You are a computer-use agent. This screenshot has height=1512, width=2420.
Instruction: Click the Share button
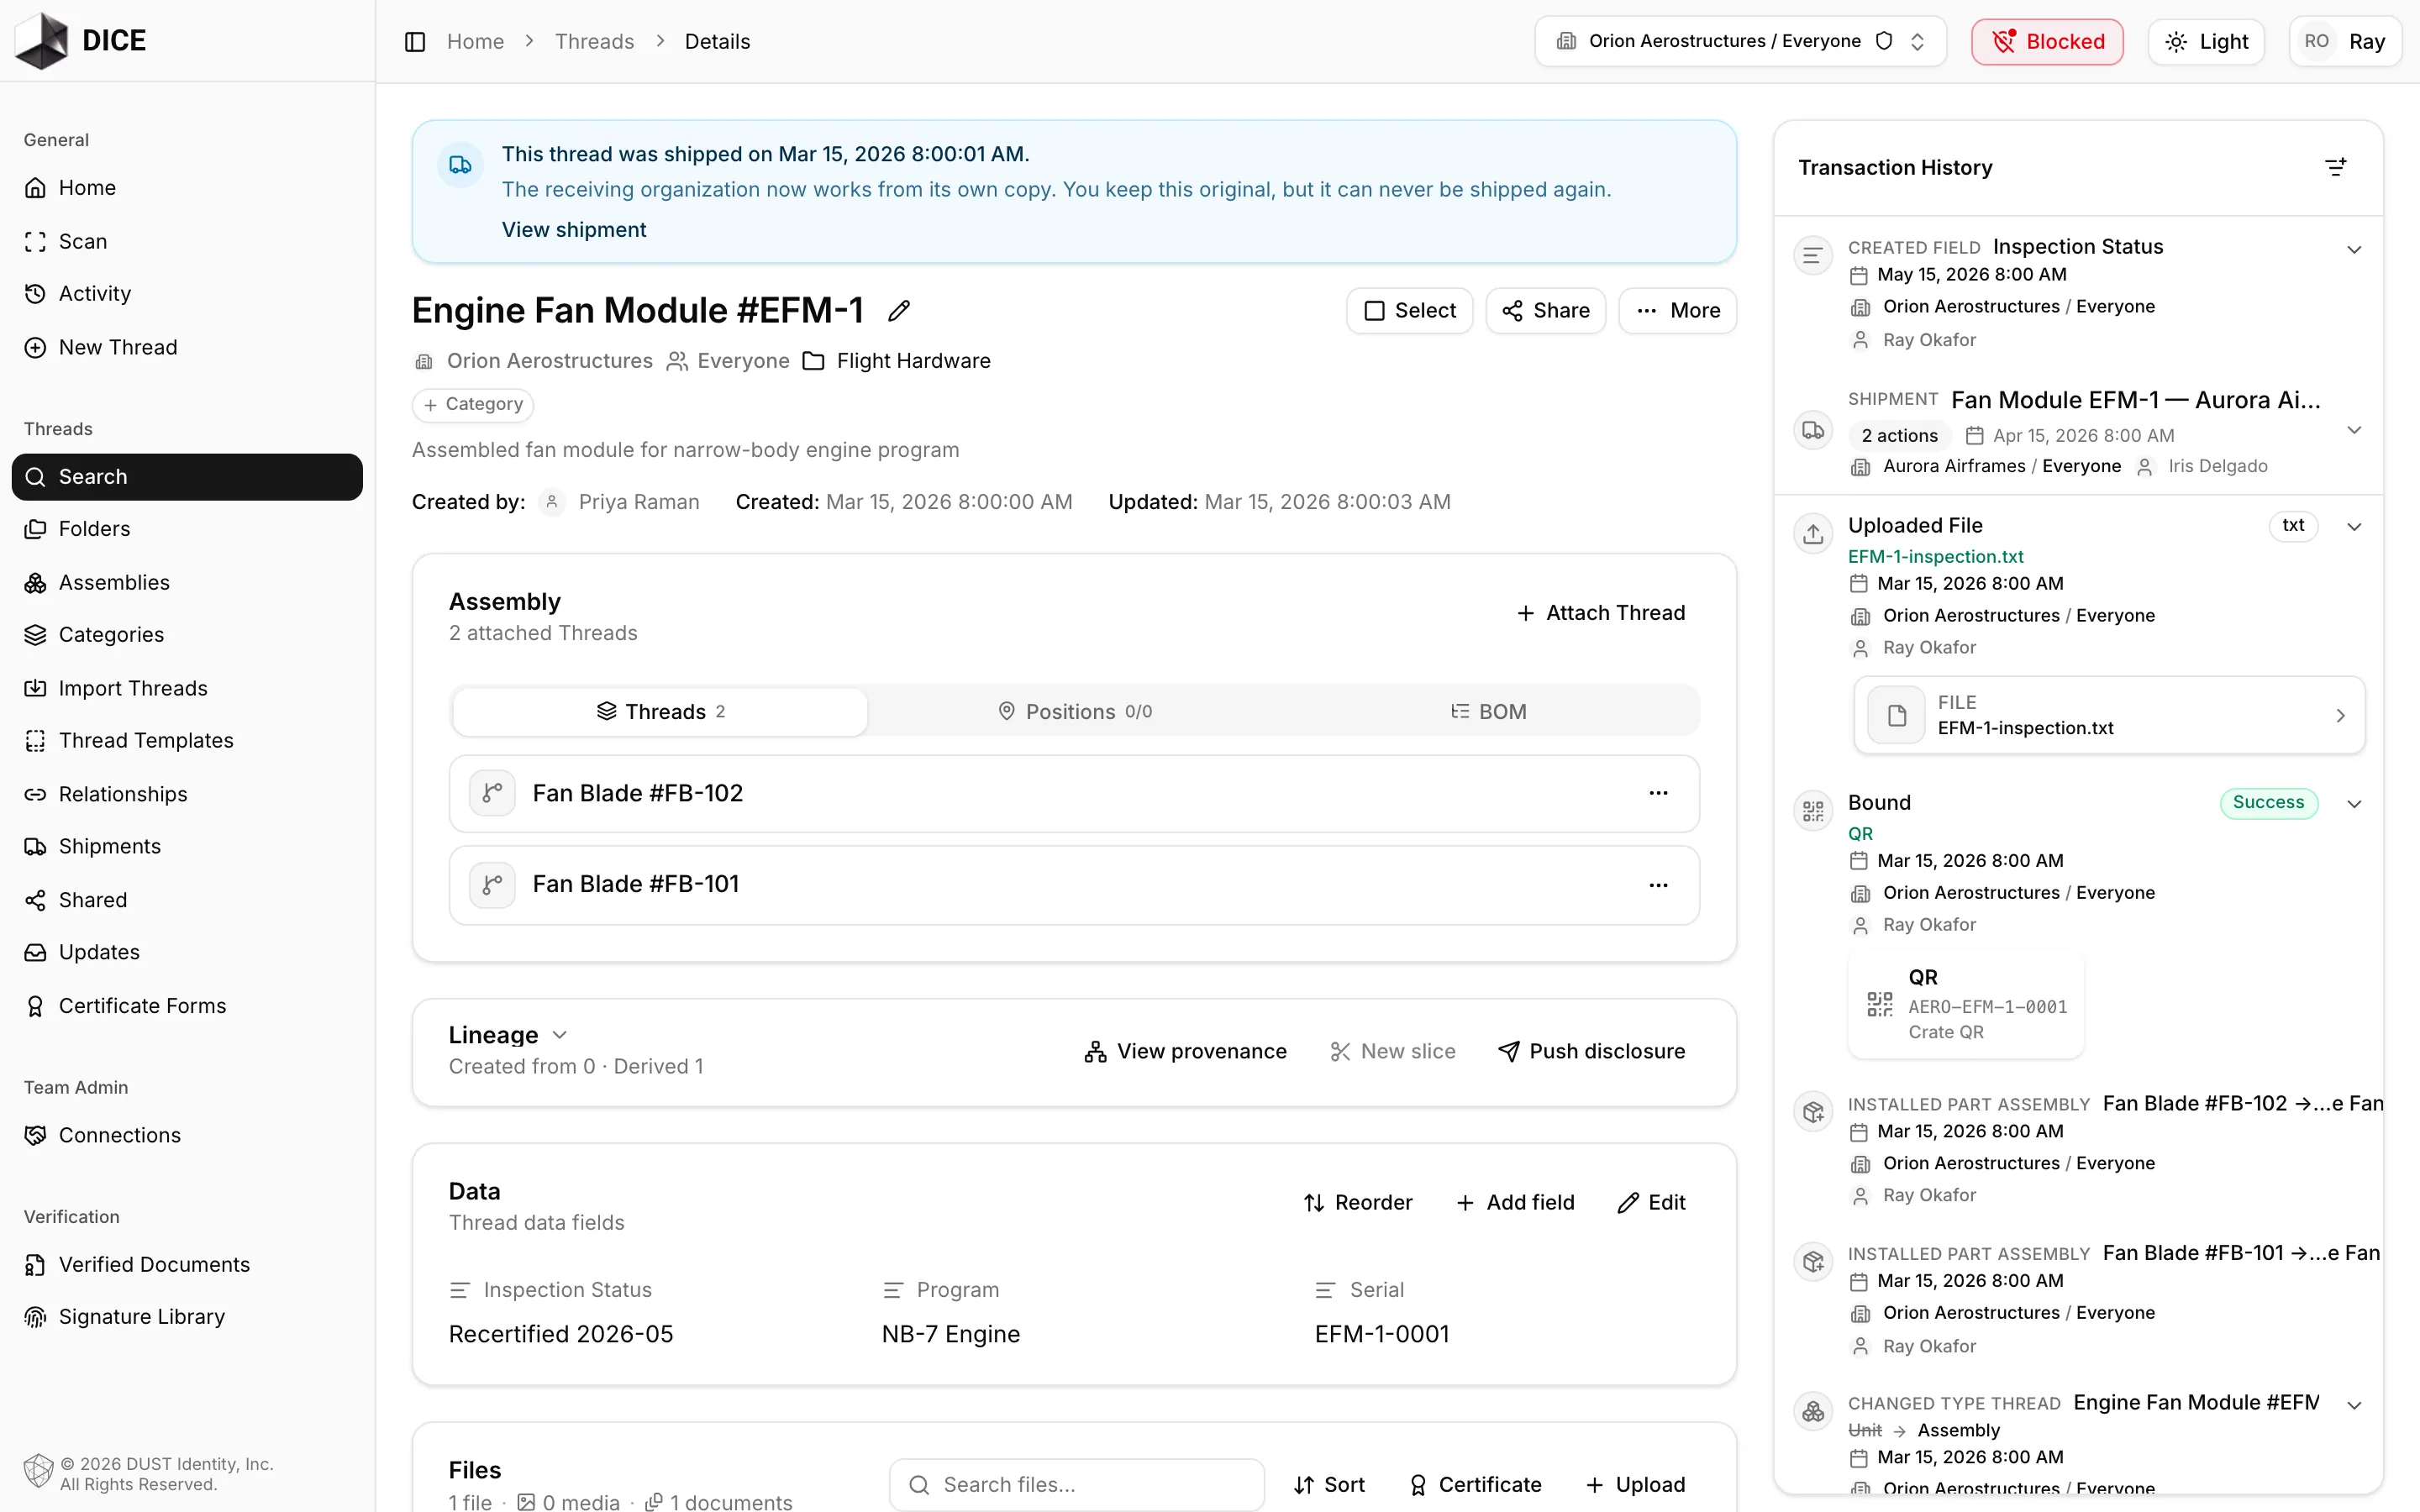[1546, 311]
